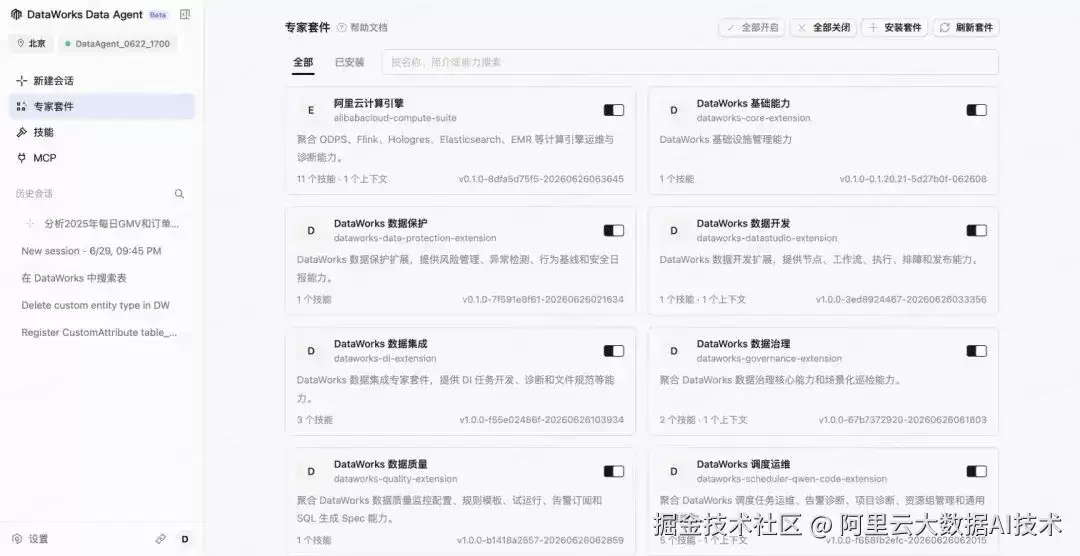This screenshot has width=1080, height=556.
Task: Click the help question mark icon
Action: coord(342,28)
